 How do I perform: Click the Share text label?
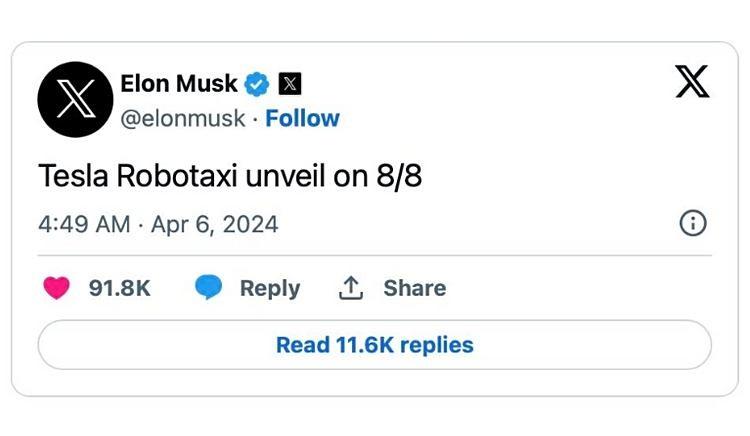[x=414, y=288]
